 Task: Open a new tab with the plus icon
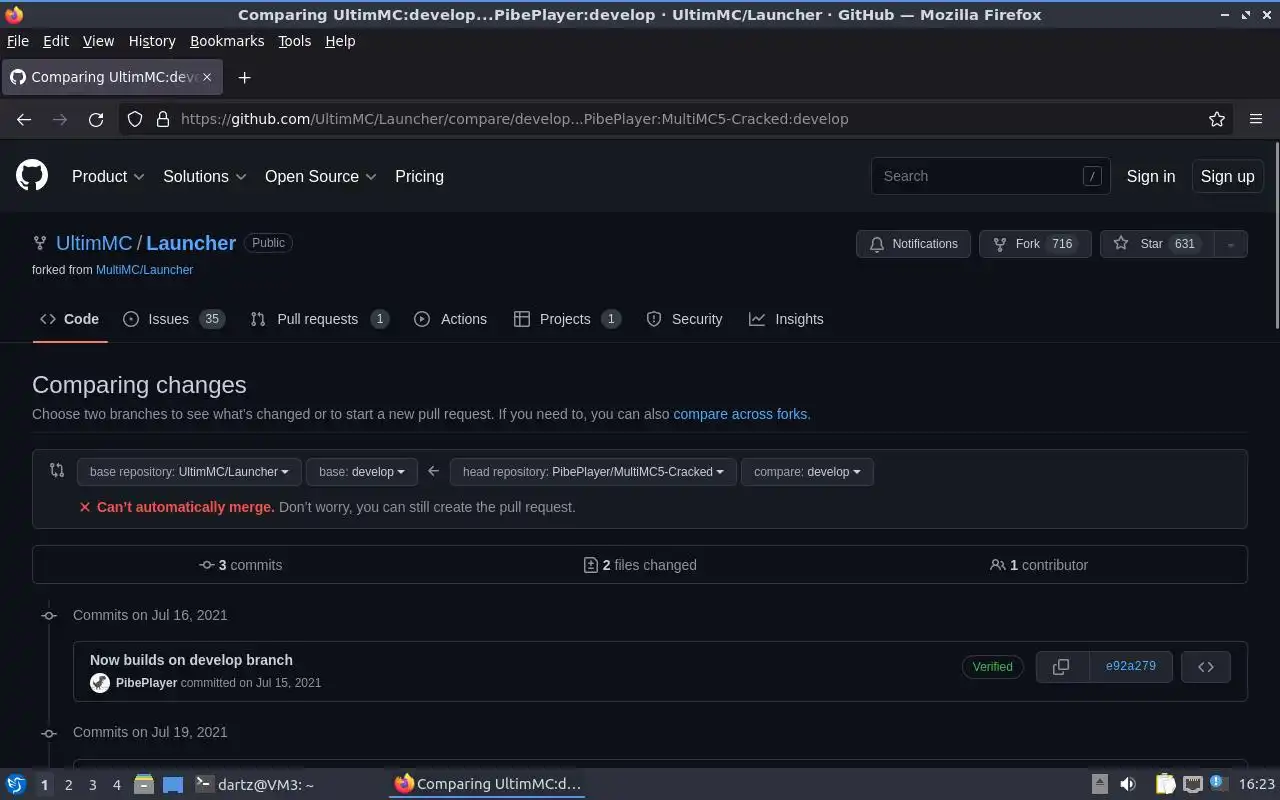coord(244,77)
